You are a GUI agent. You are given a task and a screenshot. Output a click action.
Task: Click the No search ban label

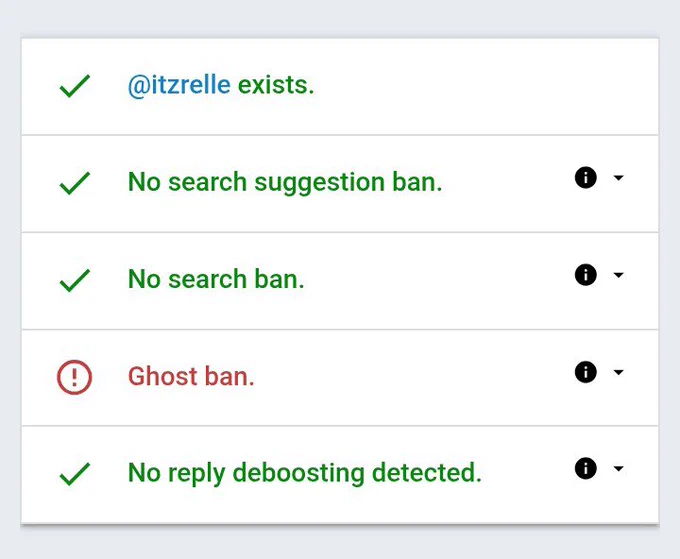(216, 279)
